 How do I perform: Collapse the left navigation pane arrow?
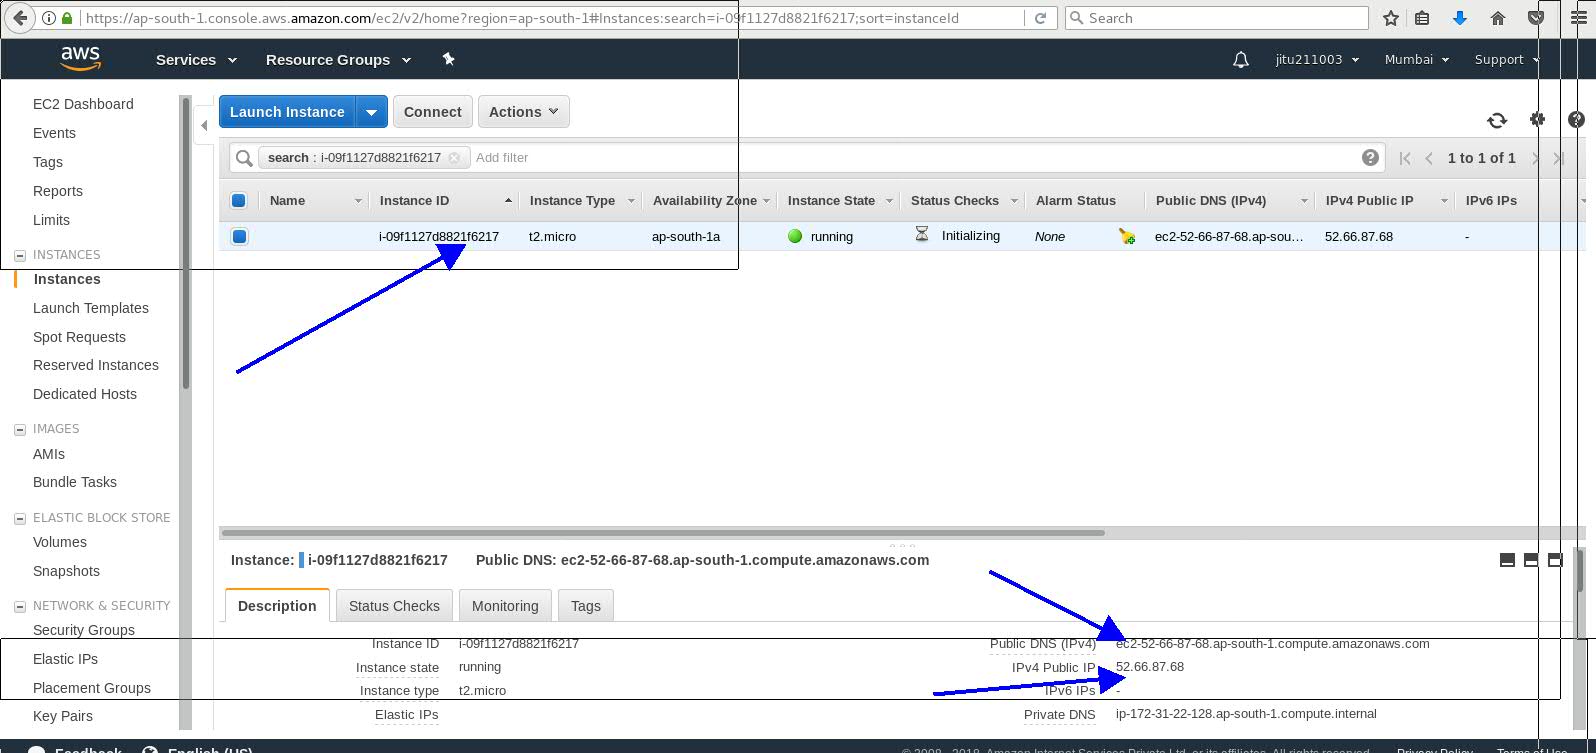(x=204, y=126)
